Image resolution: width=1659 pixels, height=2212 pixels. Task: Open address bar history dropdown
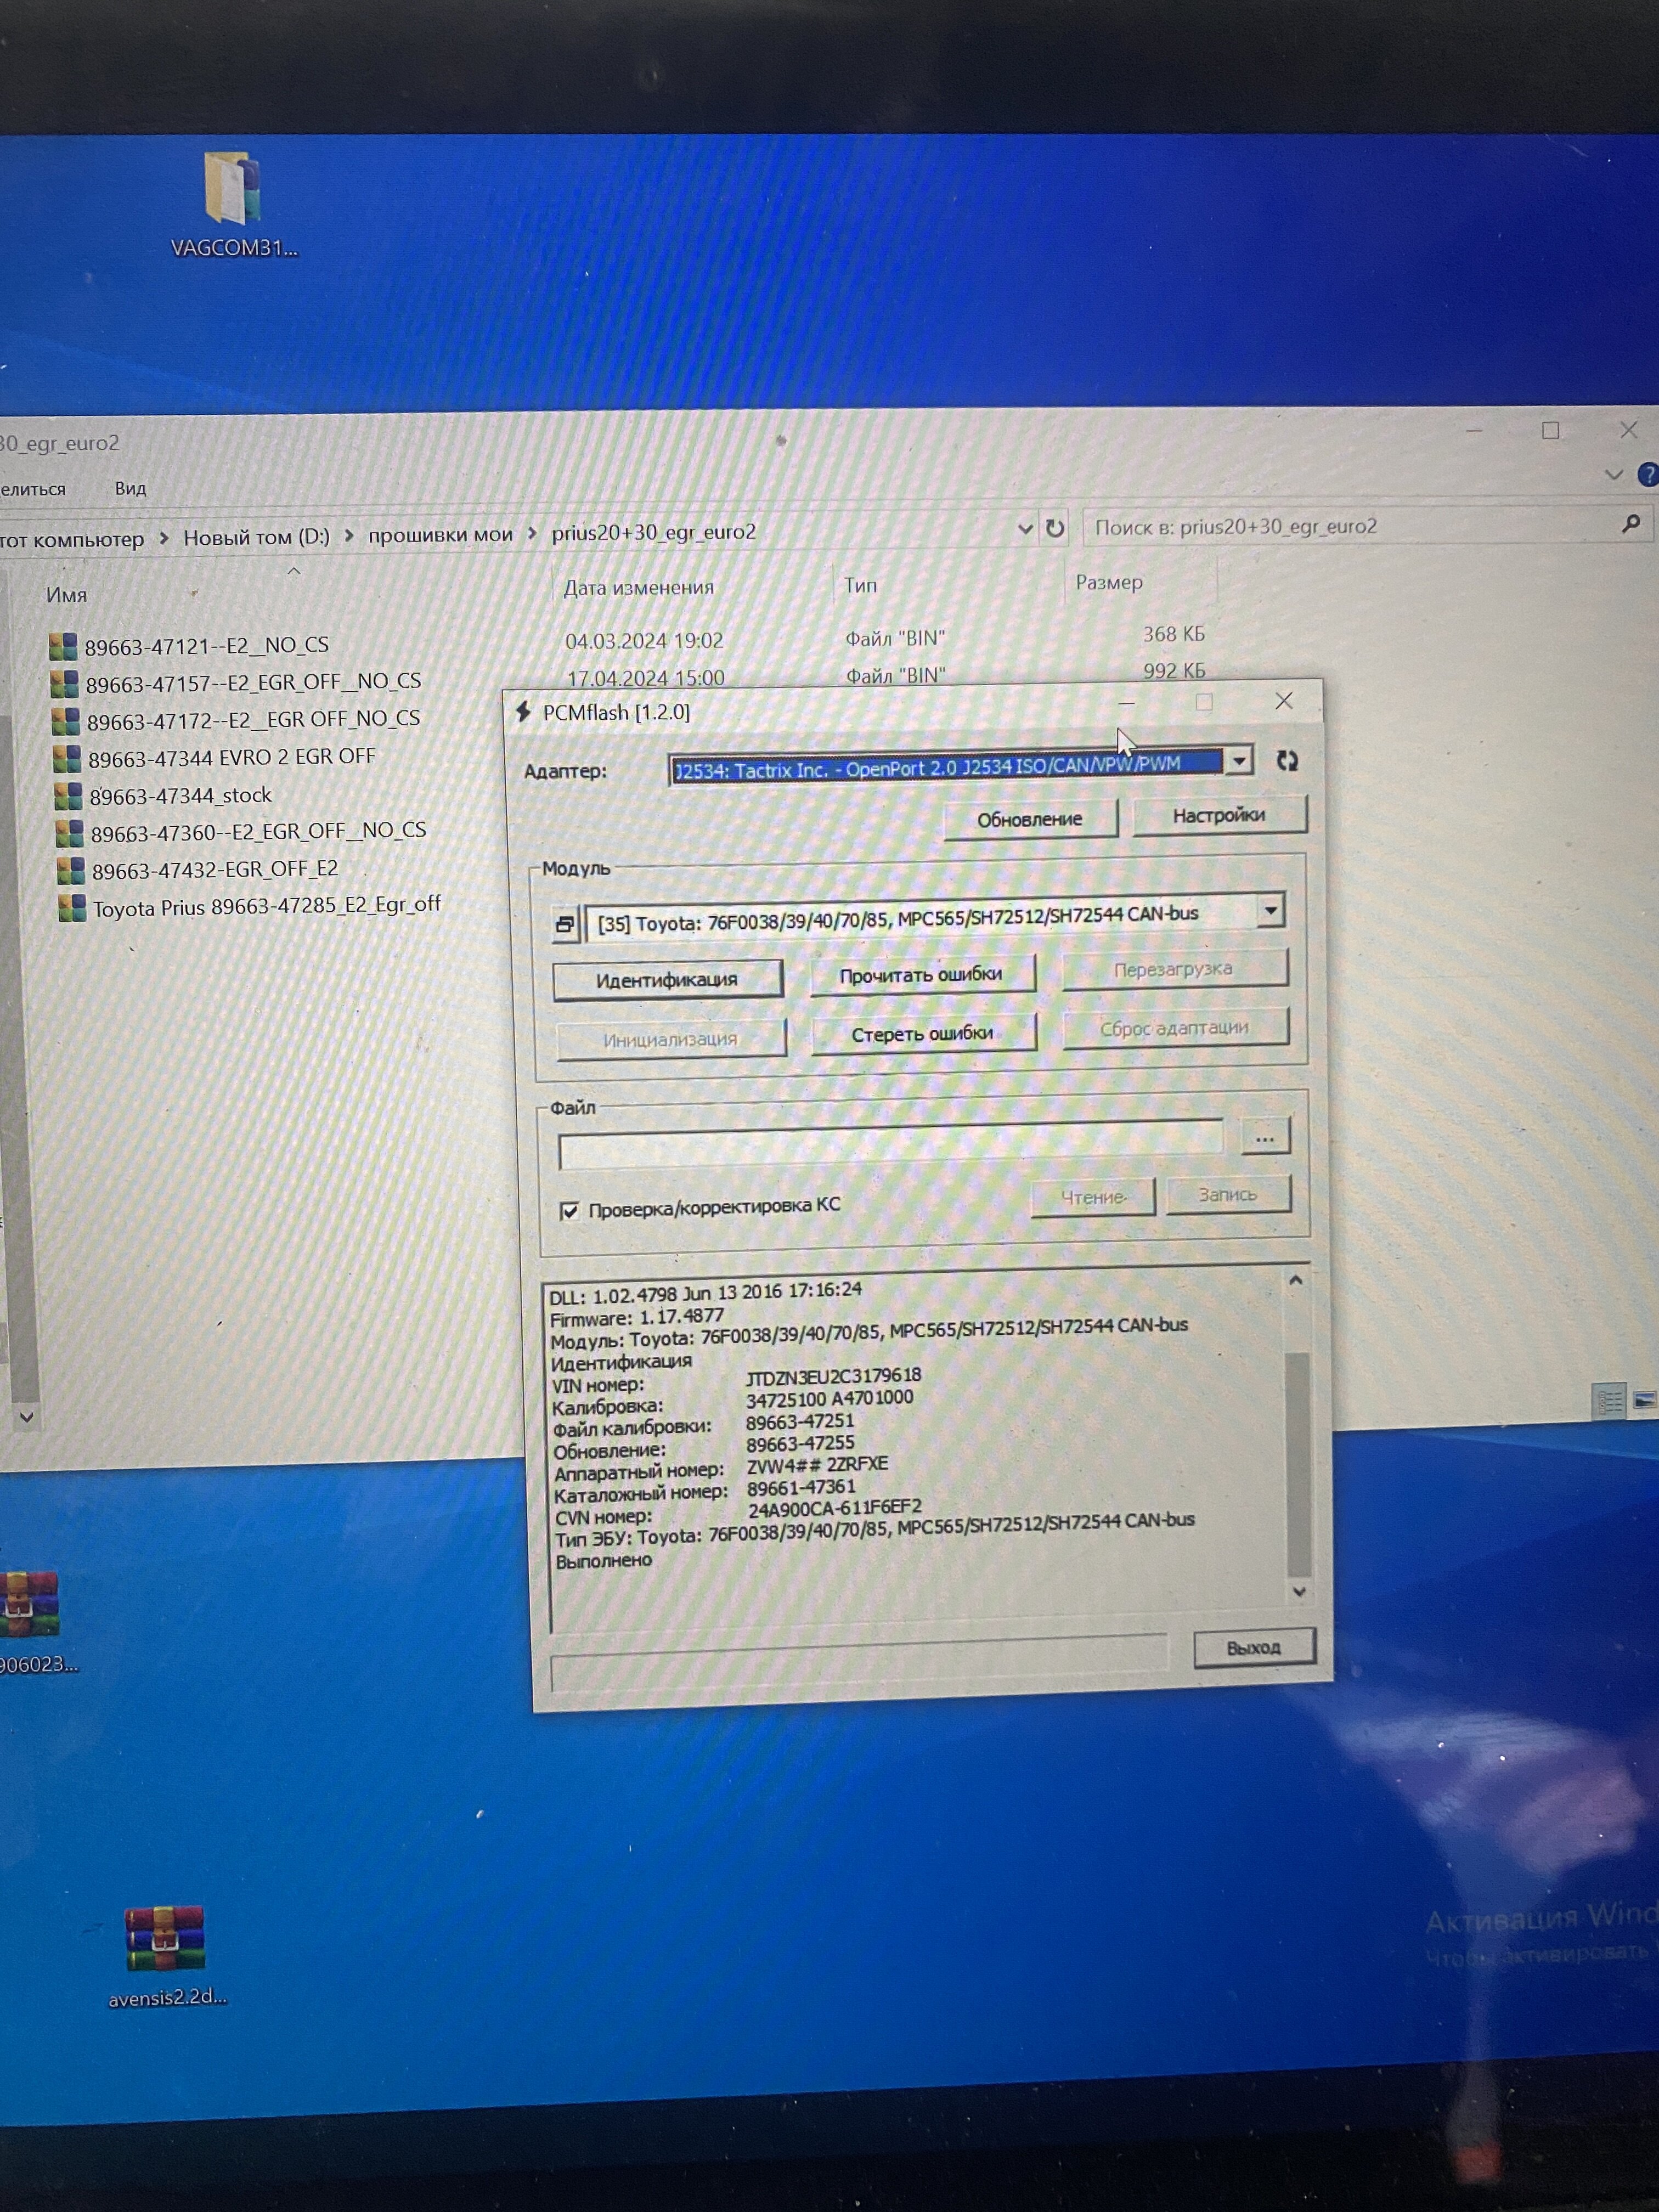coord(1025,529)
